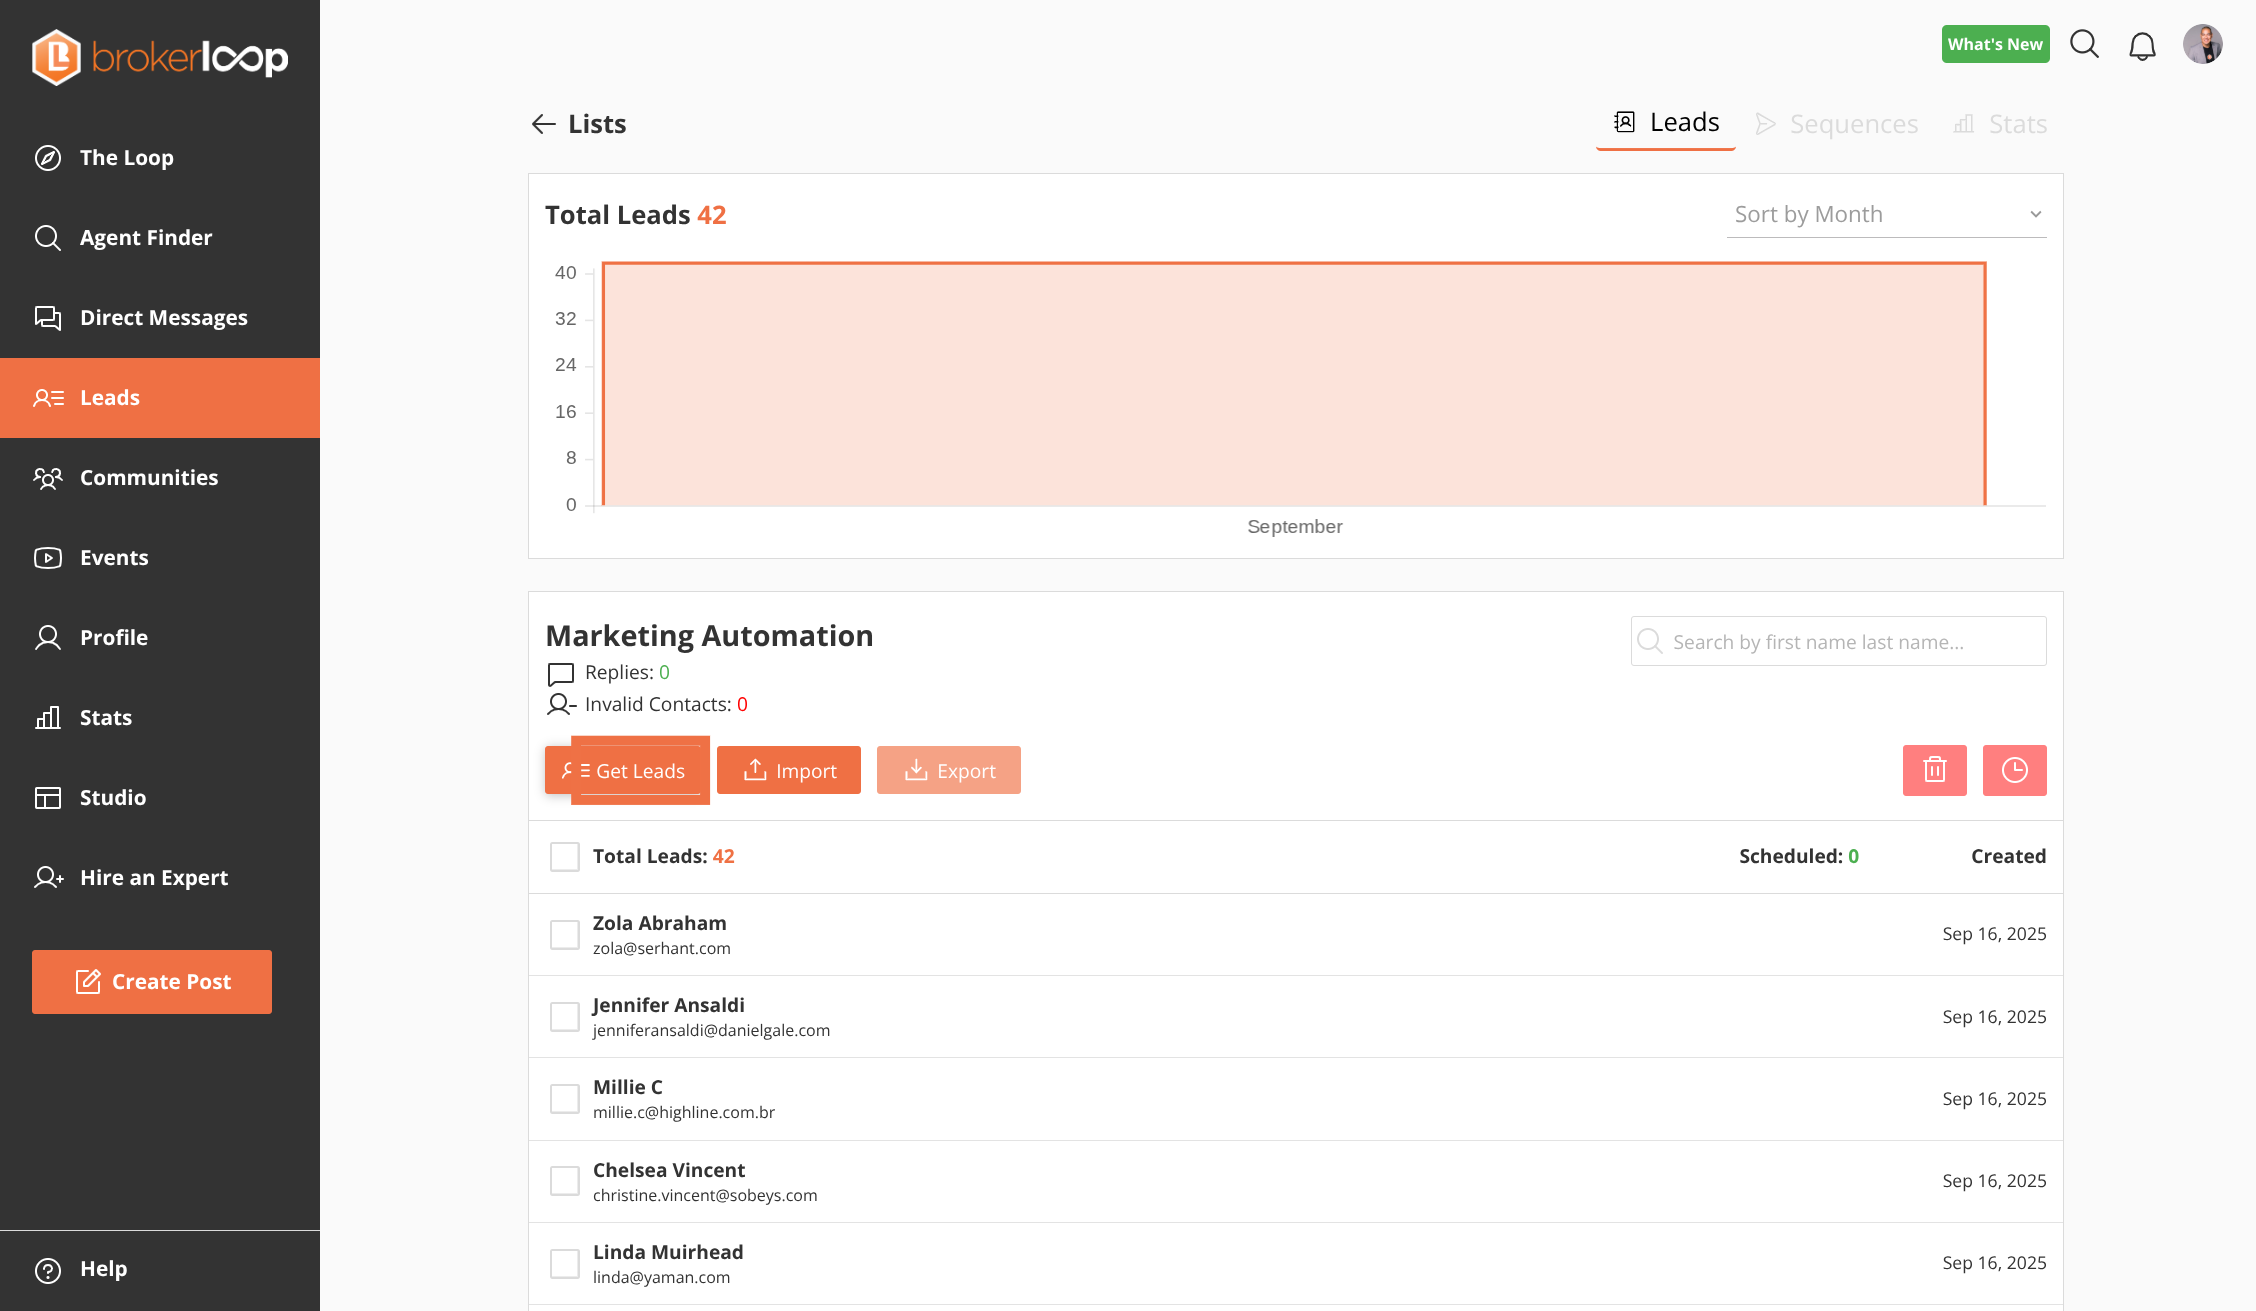The width and height of the screenshot is (2256, 1311).
Task: Click the search magnifier icon in header
Action: pyautogui.click(x=2084, y=44)
